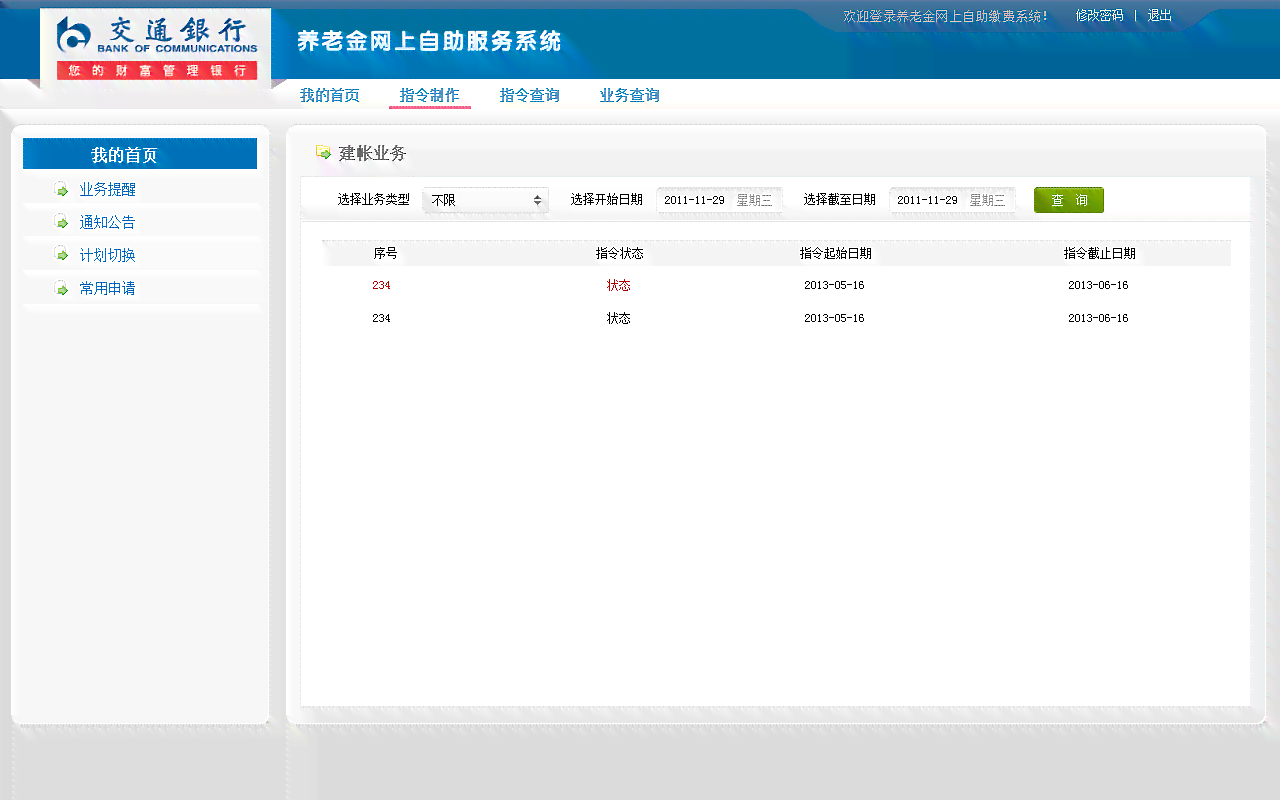The width and height of the screenshot is (1280, 800).
Task: Click the 选择截至日期 date field
Action: coord(952,200)
